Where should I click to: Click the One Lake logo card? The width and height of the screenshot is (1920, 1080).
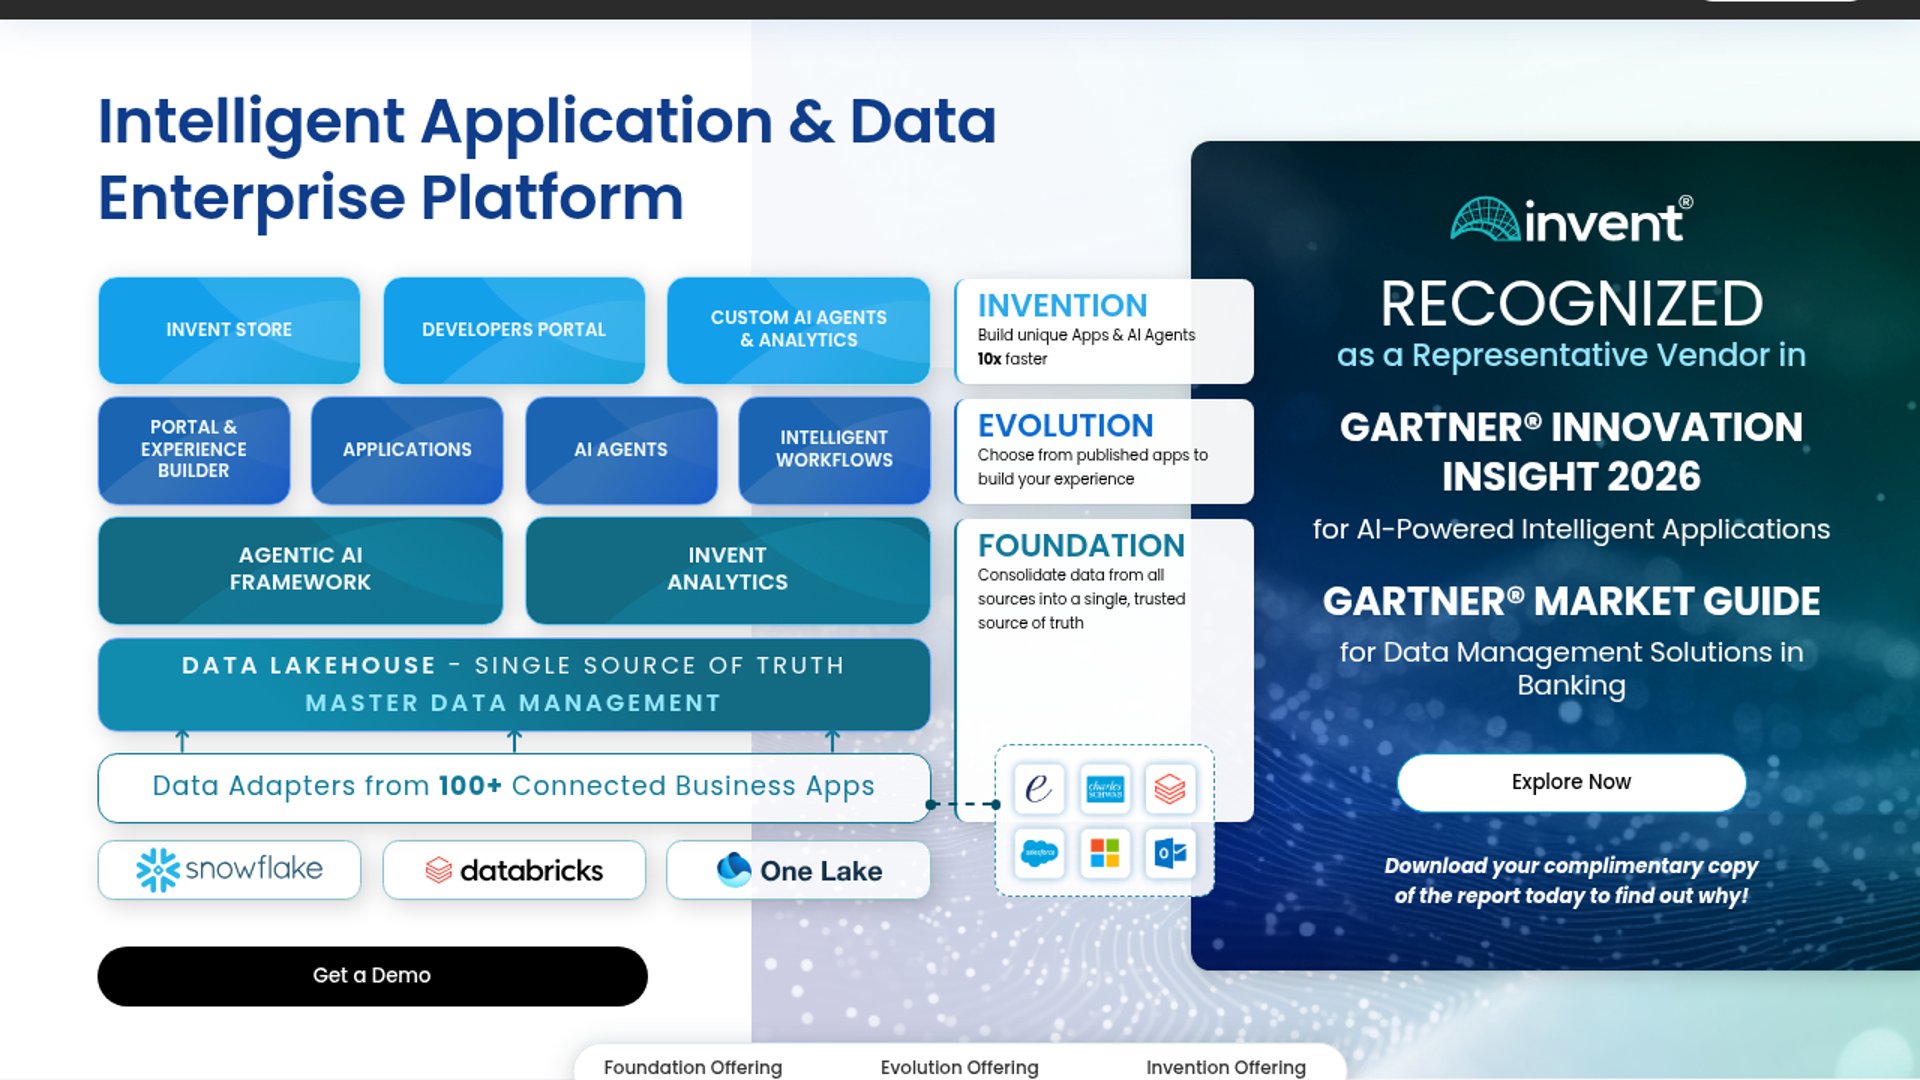798,870
